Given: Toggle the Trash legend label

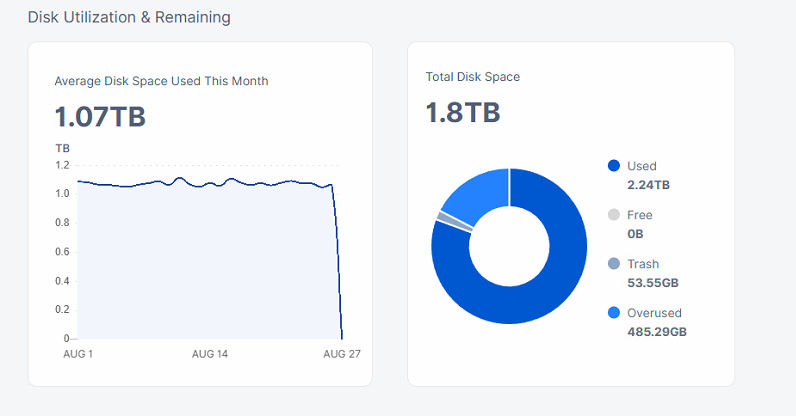Looking at the screenshot, I should point(642,264).
